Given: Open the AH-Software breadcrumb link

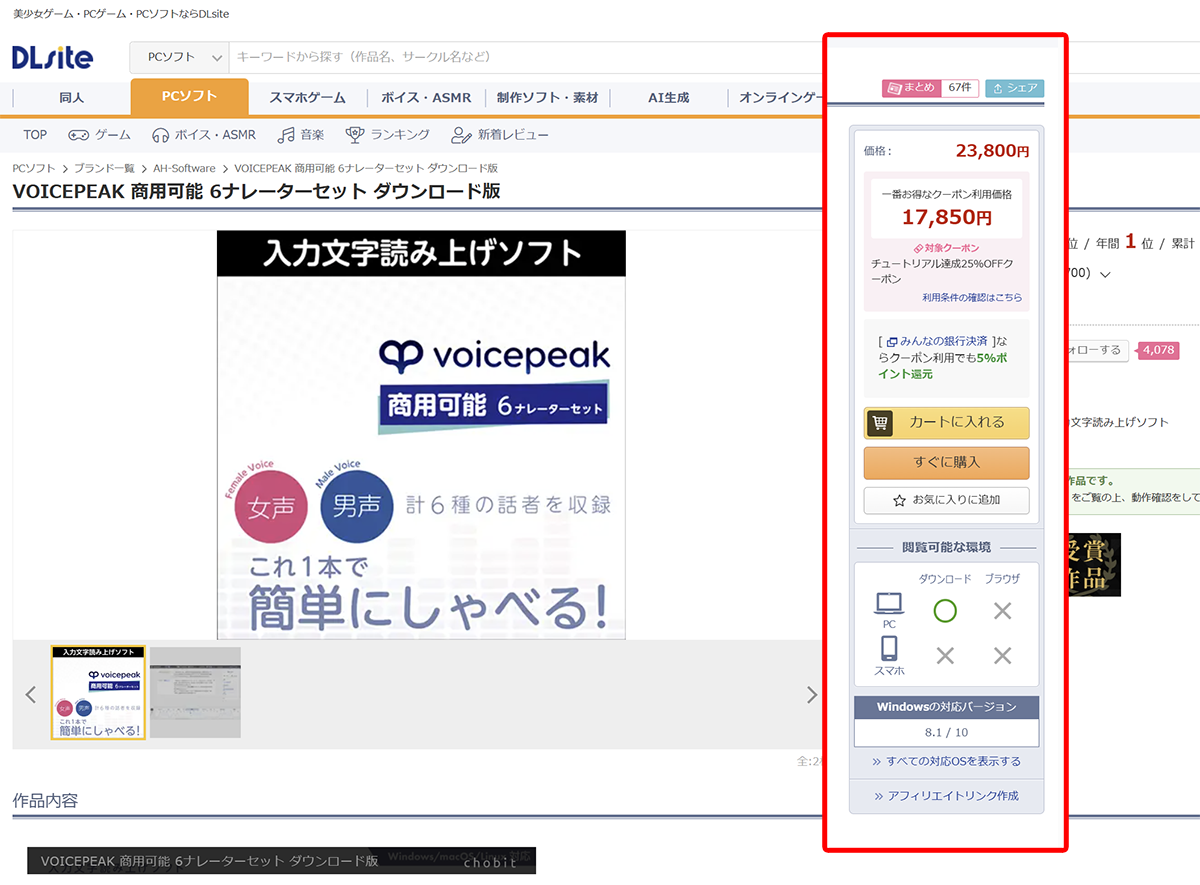Looking at the screenshot, I should pos(185,168).
